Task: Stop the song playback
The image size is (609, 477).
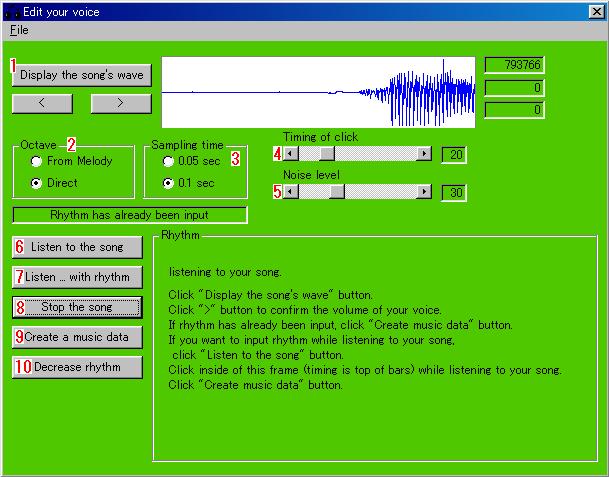Action: point(77,307)
